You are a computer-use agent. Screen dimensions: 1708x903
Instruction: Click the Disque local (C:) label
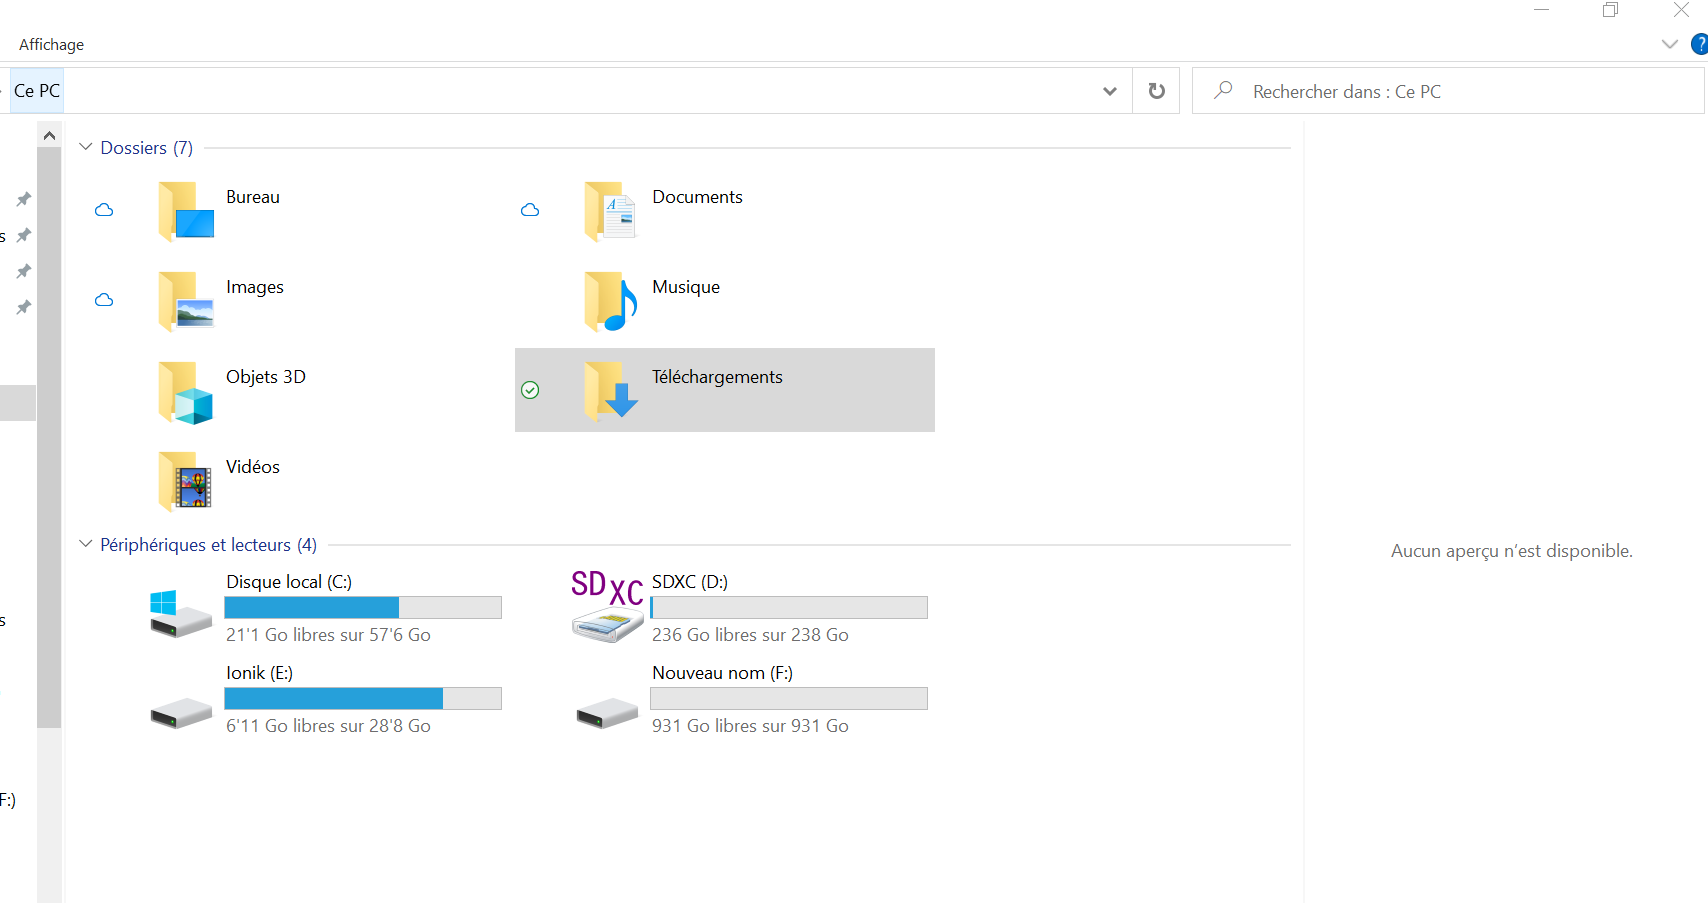(x=289, y=582)
